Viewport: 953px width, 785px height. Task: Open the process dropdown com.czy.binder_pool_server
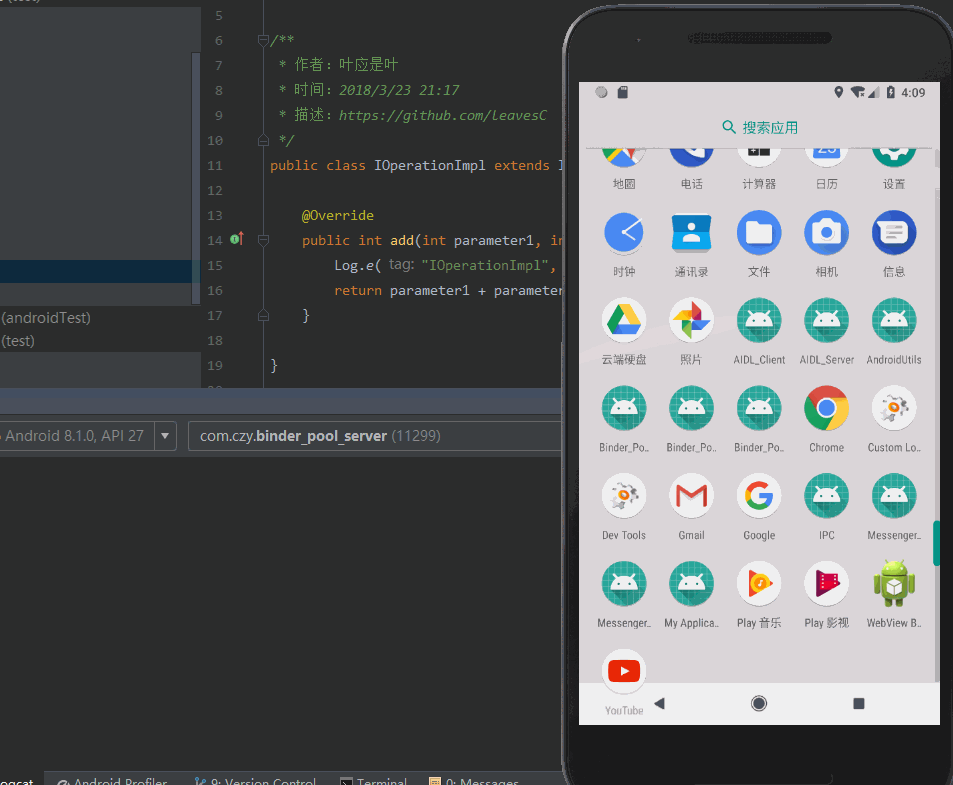pos(374,436)
